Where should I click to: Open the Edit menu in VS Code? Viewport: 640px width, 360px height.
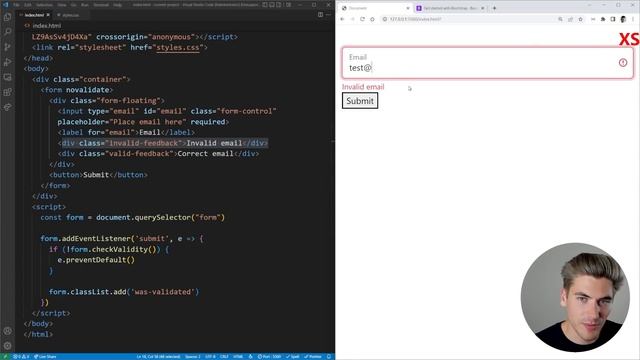click(x=27, y=5)
